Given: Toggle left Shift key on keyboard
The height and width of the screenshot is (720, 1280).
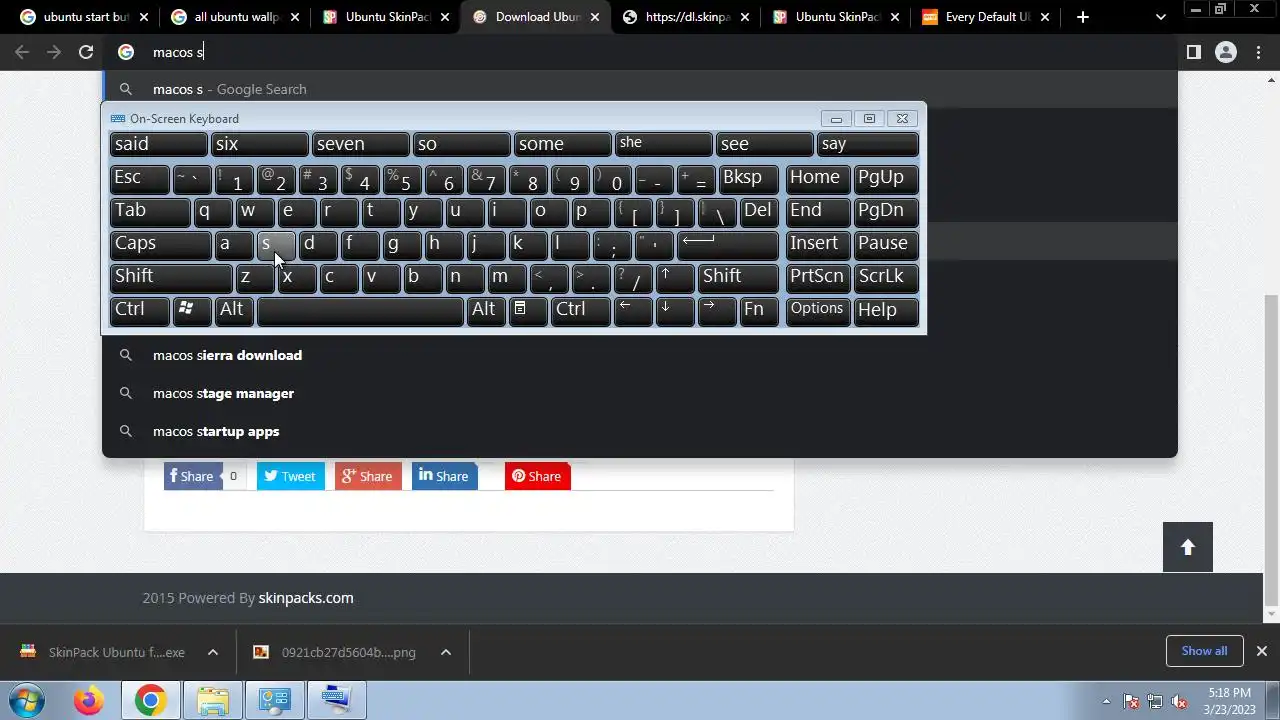Looking at the screenshot, I should pos(171,277).
